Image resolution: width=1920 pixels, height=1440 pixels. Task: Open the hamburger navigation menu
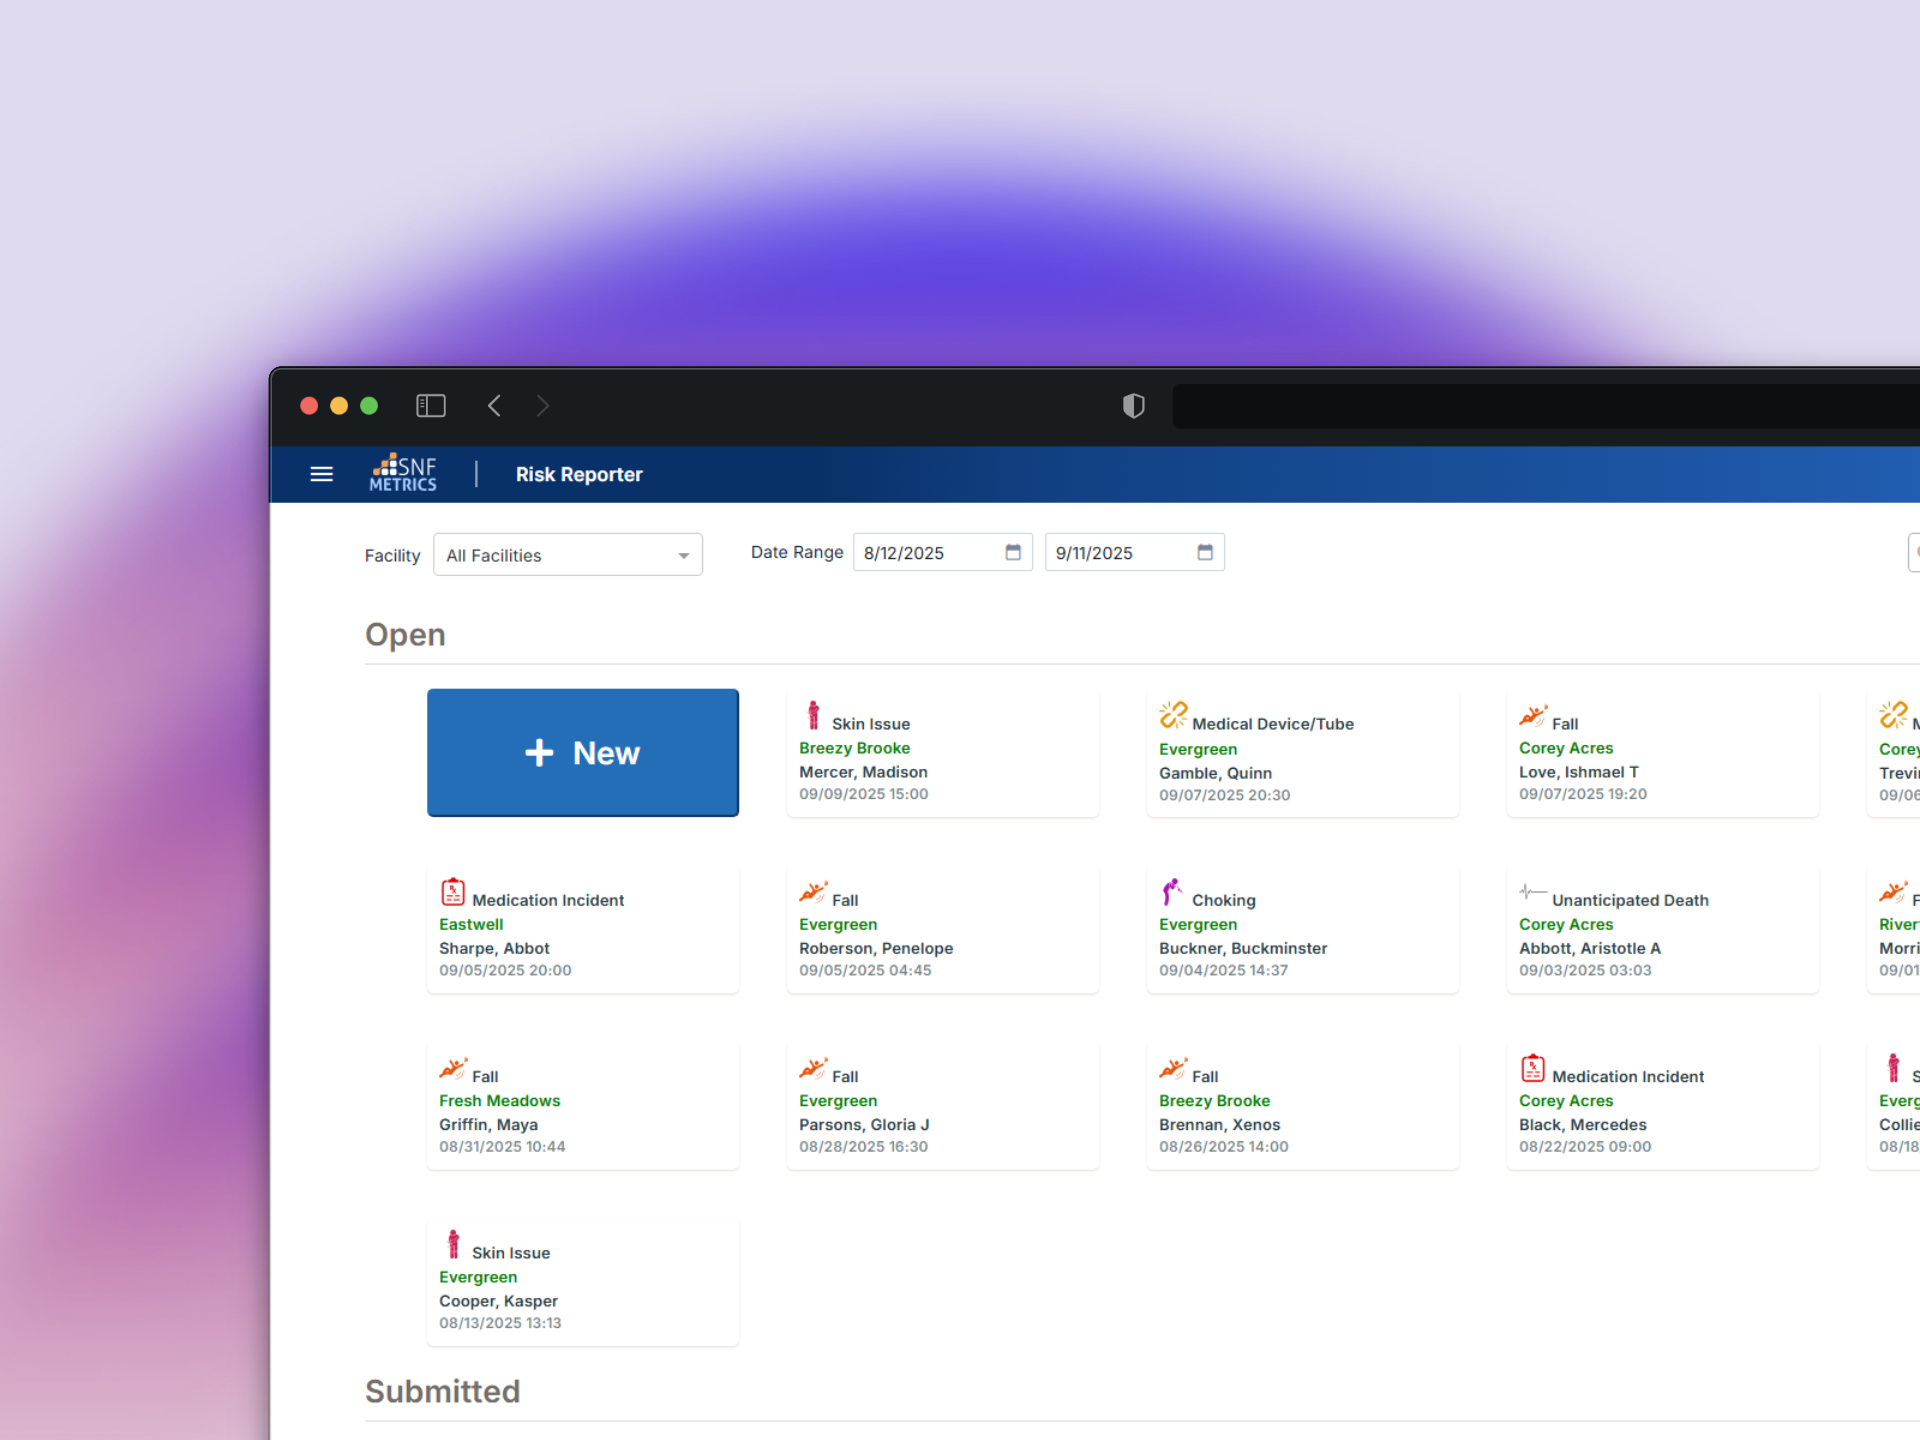pos(321,474)
